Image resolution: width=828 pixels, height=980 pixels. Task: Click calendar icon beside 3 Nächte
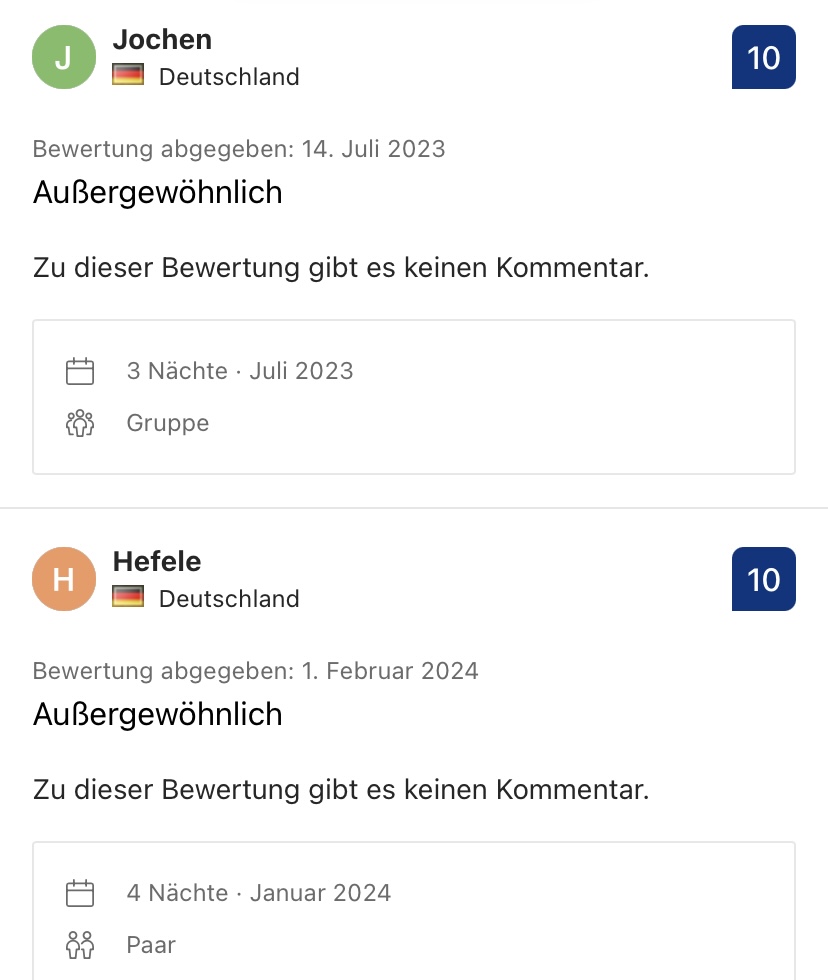(80, 371)
